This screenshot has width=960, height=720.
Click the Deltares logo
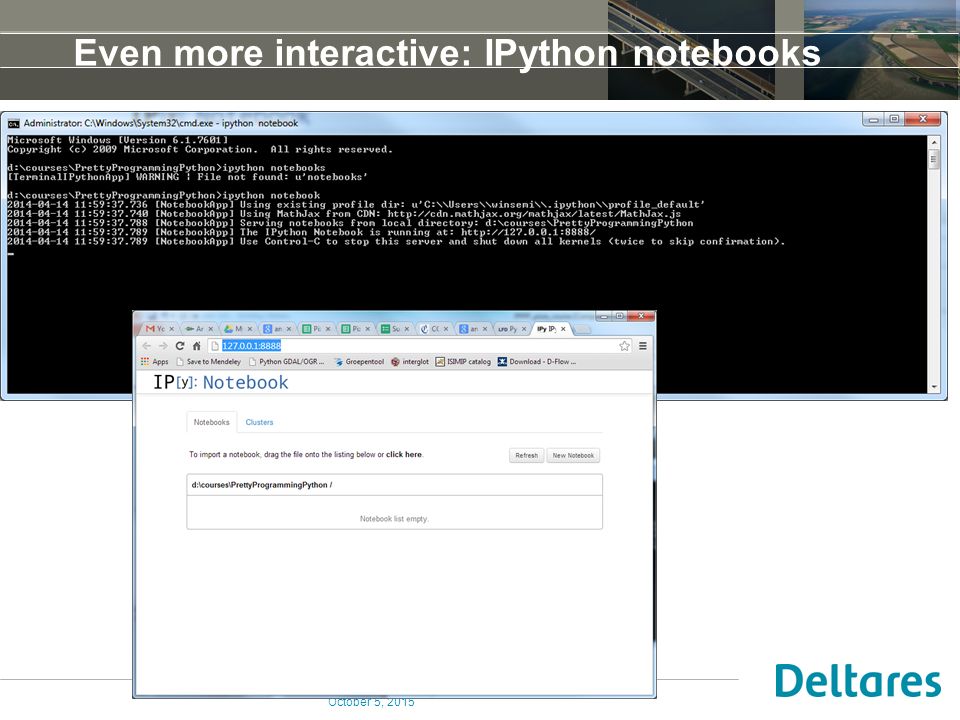click(x=858, y=680)
